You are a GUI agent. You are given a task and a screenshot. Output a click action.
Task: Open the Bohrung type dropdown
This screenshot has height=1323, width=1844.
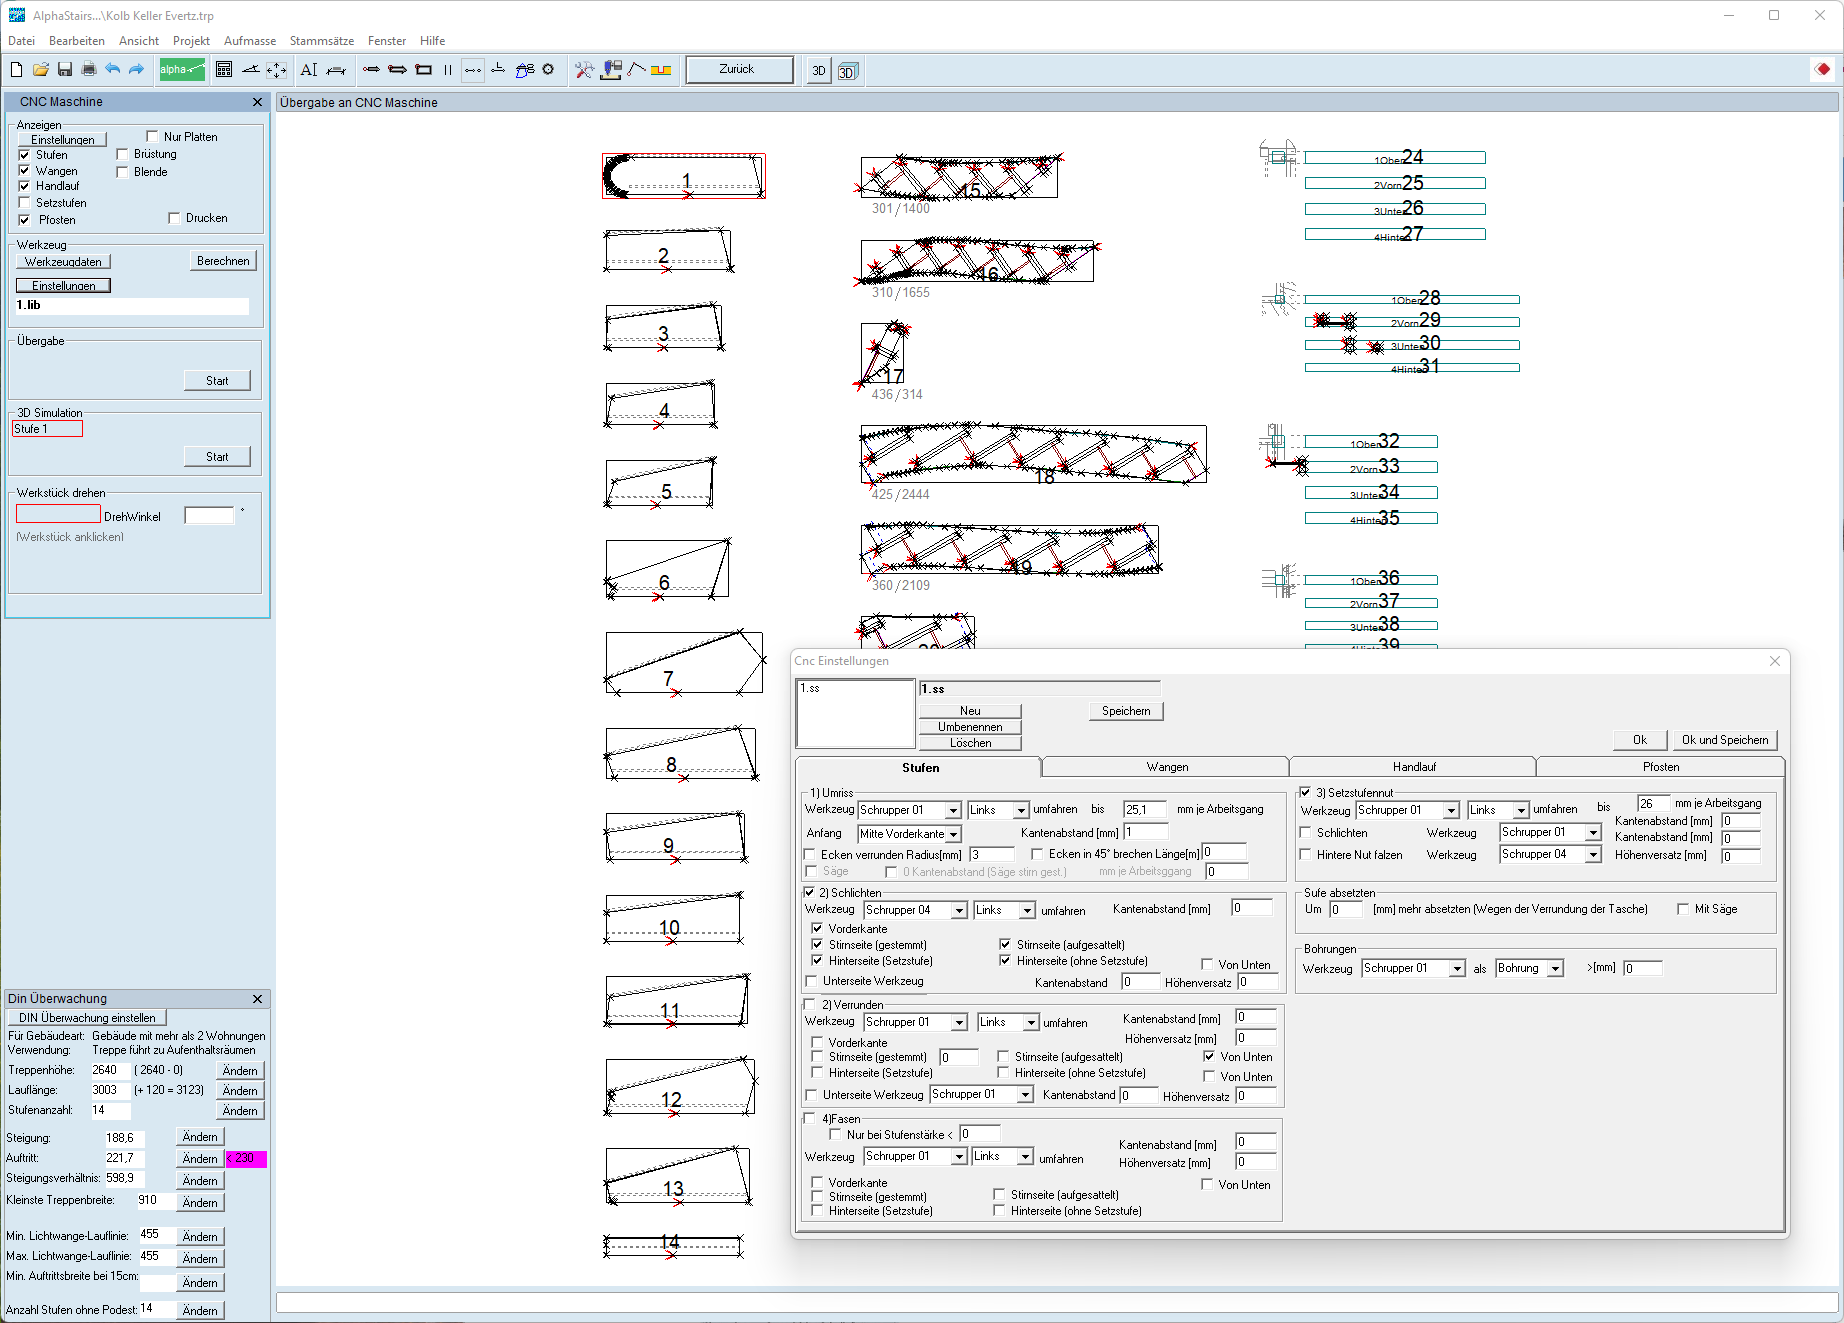click(1555, 968)
